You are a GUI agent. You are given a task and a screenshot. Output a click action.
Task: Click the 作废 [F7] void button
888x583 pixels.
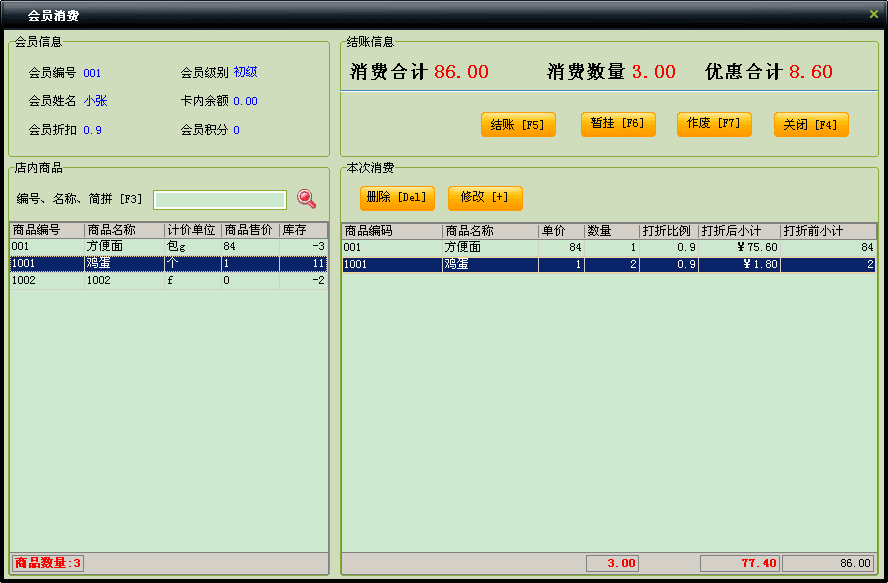(x=714, y=124)
